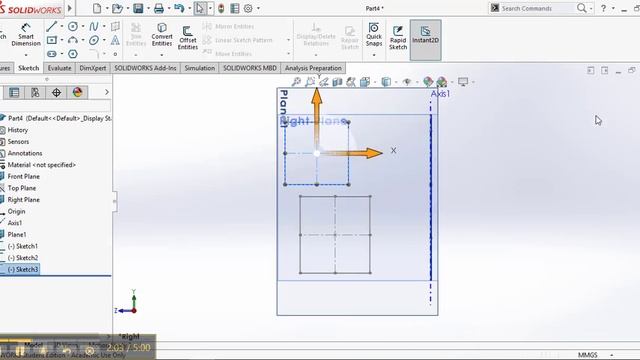The height and width of the screenshot is (360, 640).
Task: Save the part with Save icon
Action: coord(138,8)
